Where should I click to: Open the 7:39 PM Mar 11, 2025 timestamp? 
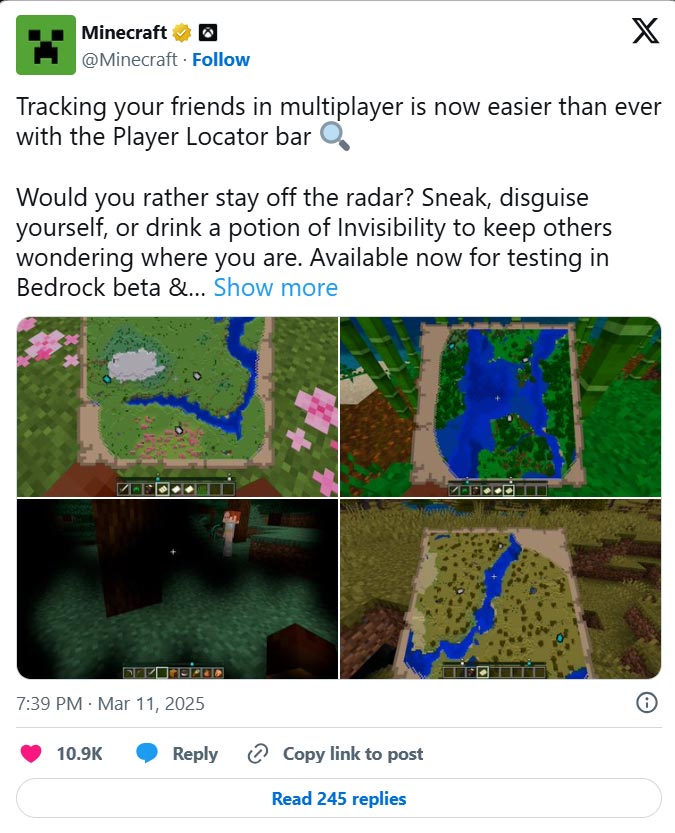pyautogui.click(x=110, y=703)
